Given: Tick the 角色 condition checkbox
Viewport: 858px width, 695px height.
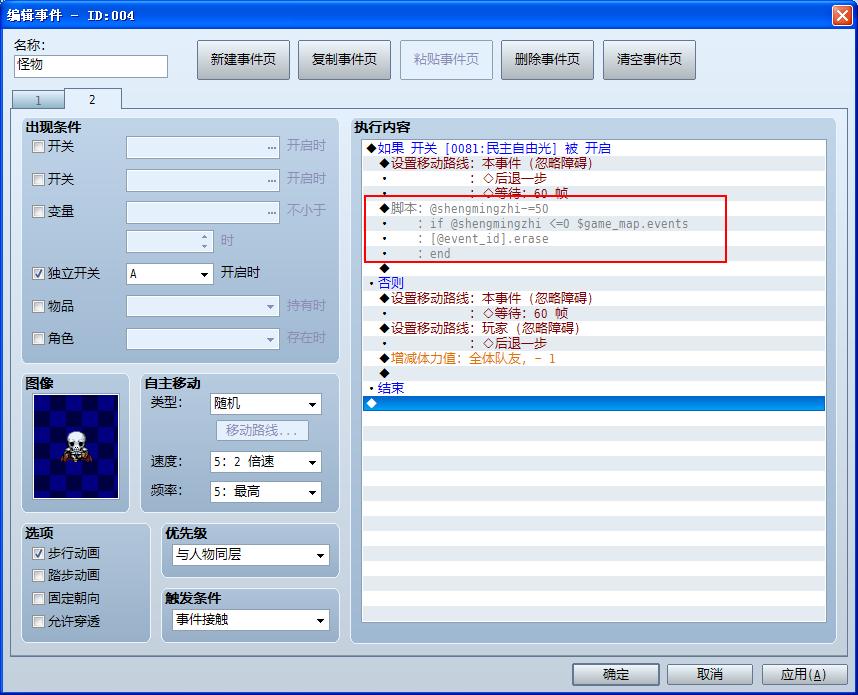Looking at the screenshot, I should click(38, 339).
